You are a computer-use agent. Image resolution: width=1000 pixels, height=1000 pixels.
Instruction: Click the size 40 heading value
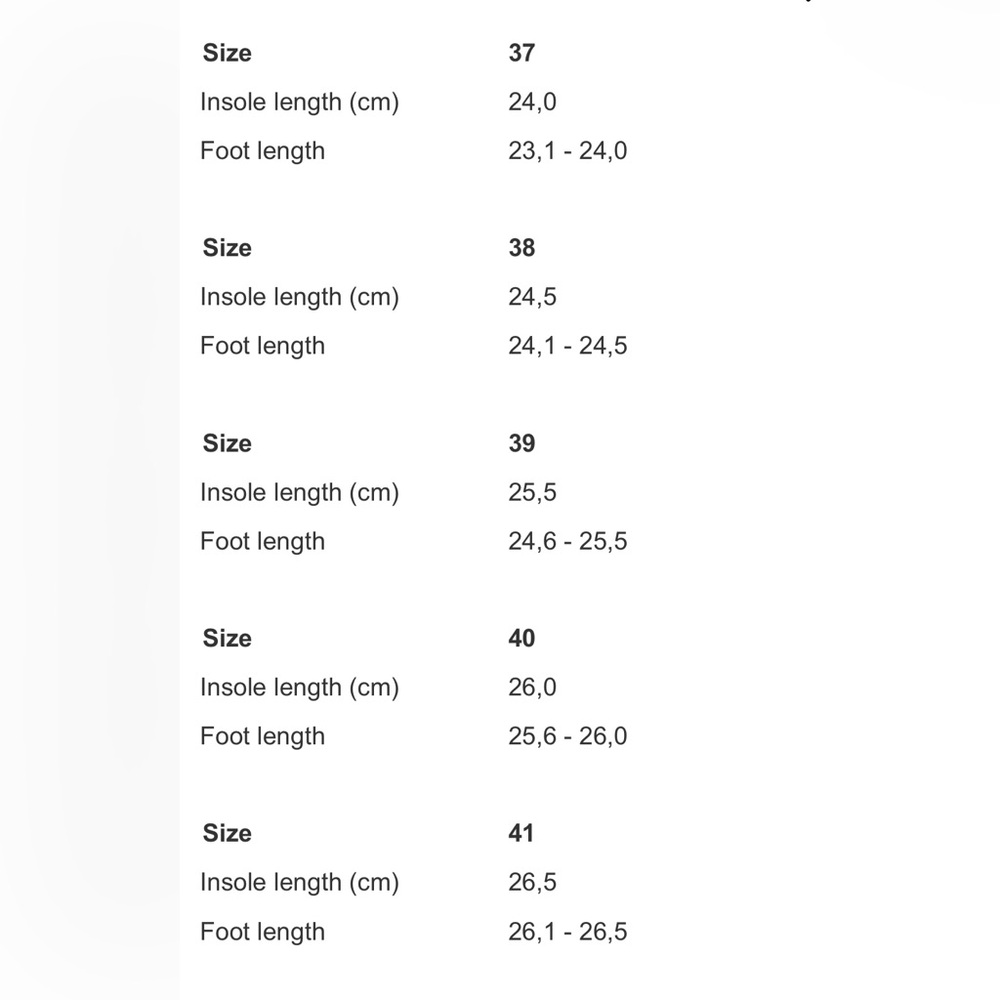(522, 638)
